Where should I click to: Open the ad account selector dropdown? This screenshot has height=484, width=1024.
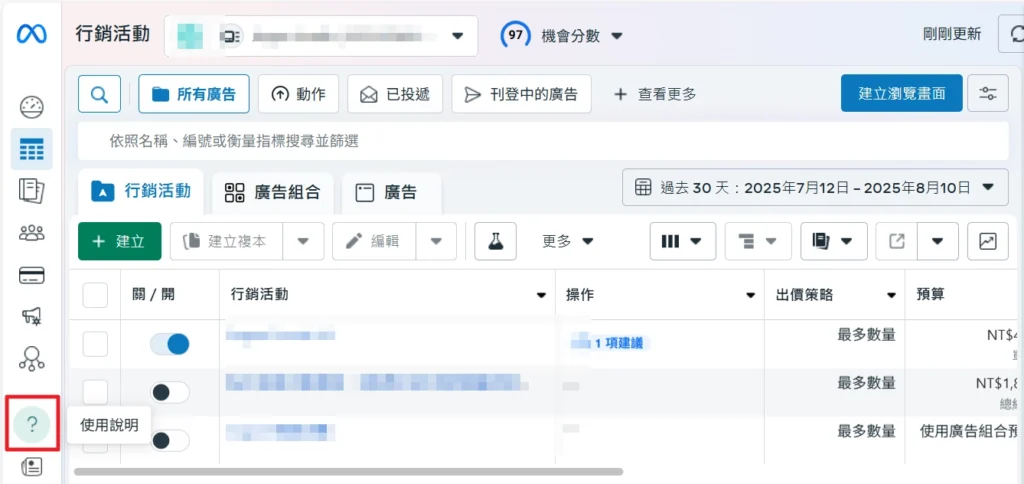click(x=321, y=35)
